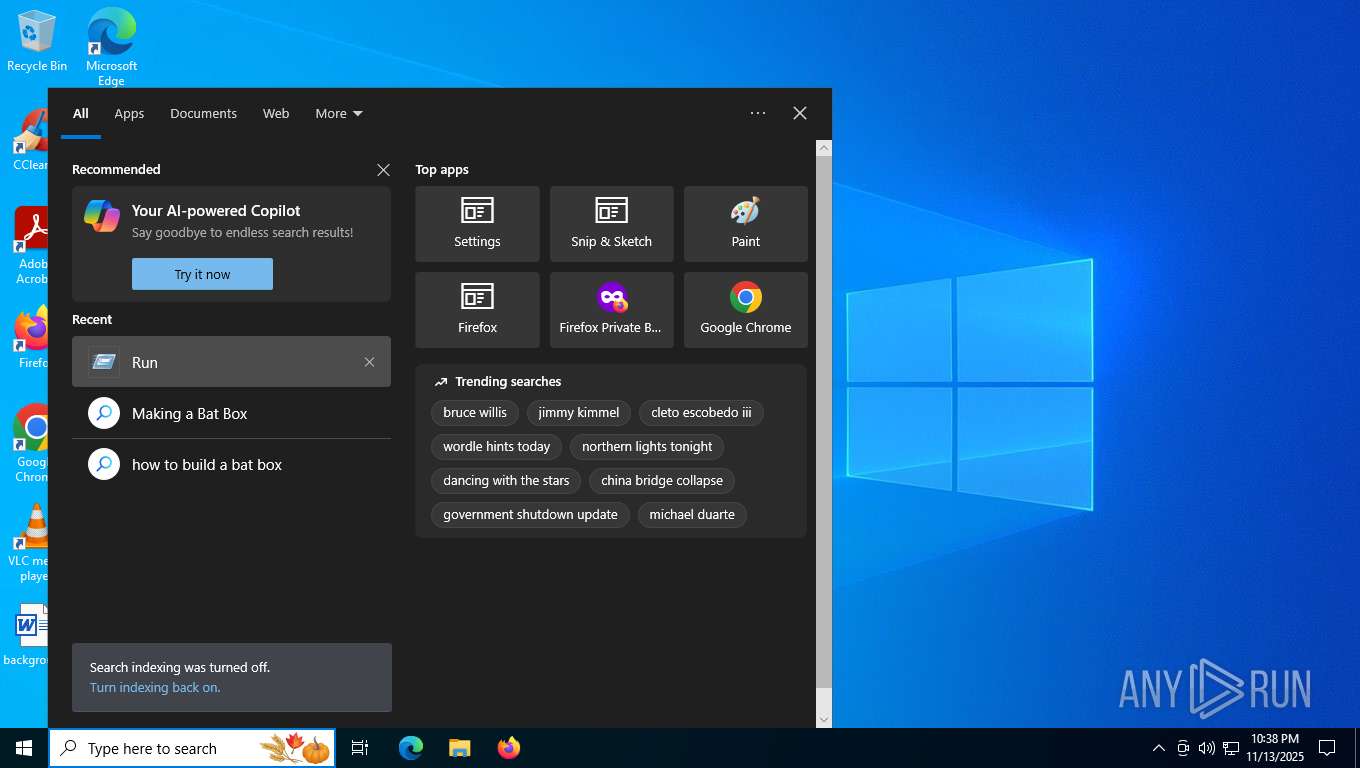Search for how to build a bat box
The image size is (1360, 768).
point(231,464)
